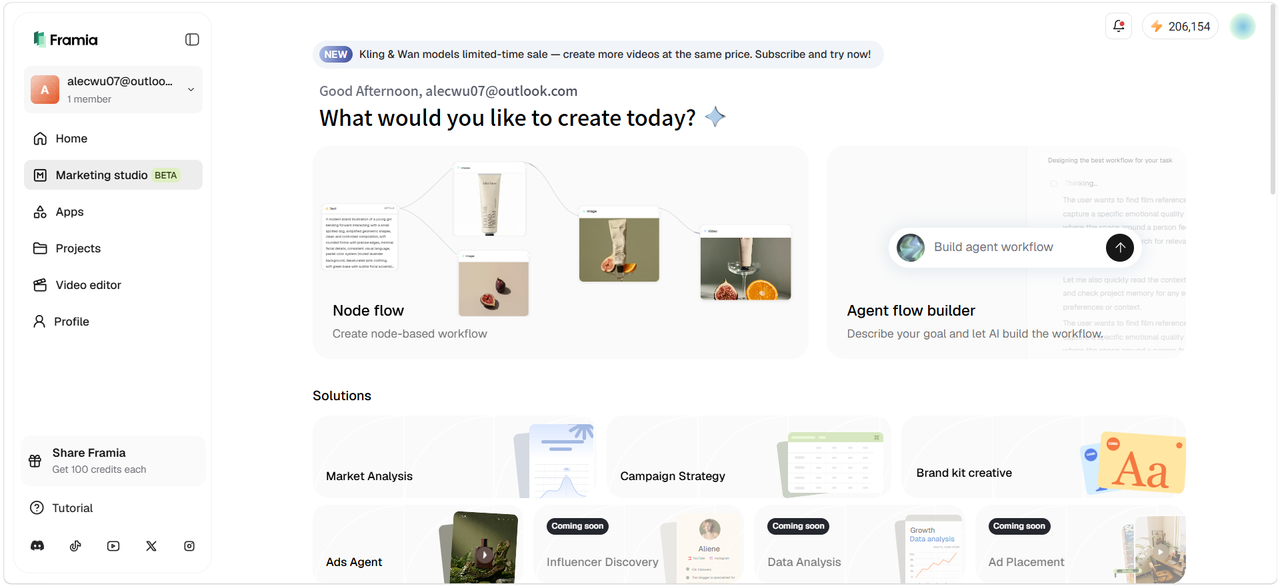The width and height of the screenshot is (1280, 586).
Task: Open the Apps section
Action: click(x=113, y=212)
